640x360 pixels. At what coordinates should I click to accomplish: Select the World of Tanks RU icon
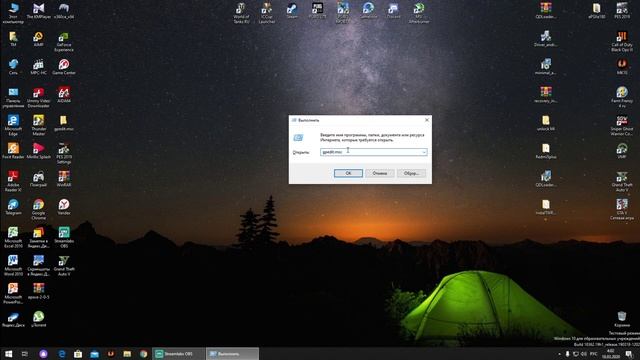[241, 13]
